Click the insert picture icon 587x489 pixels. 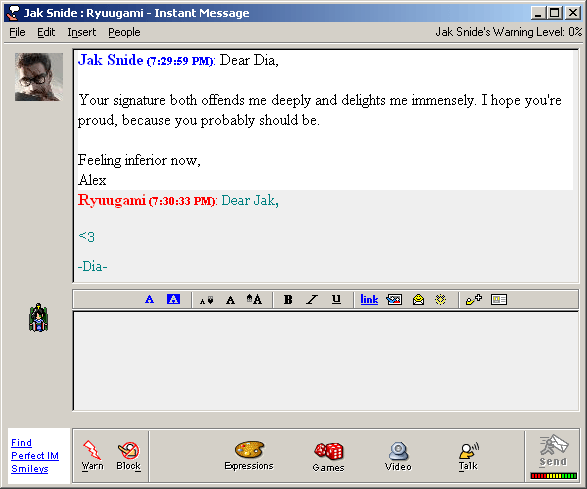[x=394, y=300]
